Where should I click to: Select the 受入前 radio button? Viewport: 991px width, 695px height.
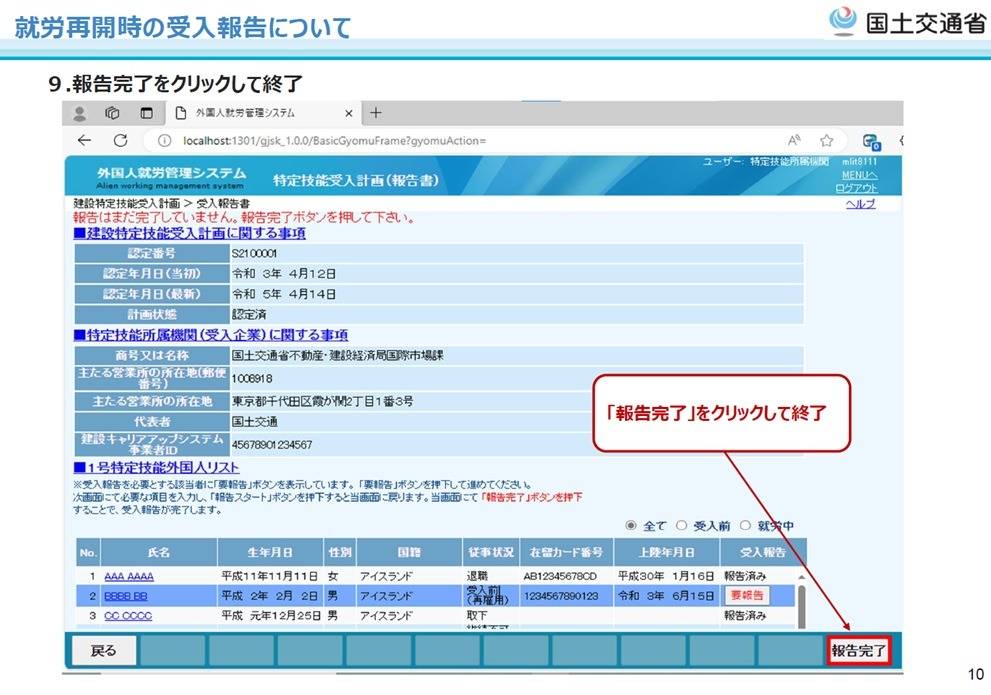(x=681, y=525)
